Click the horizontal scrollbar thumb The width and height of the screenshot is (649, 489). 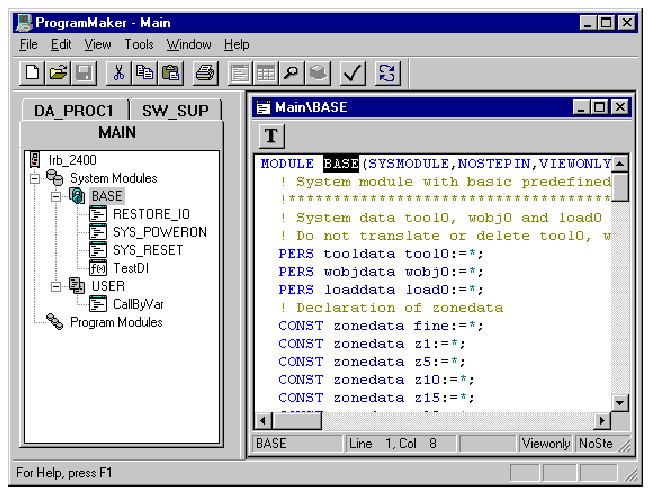click(x=296, y=421)
